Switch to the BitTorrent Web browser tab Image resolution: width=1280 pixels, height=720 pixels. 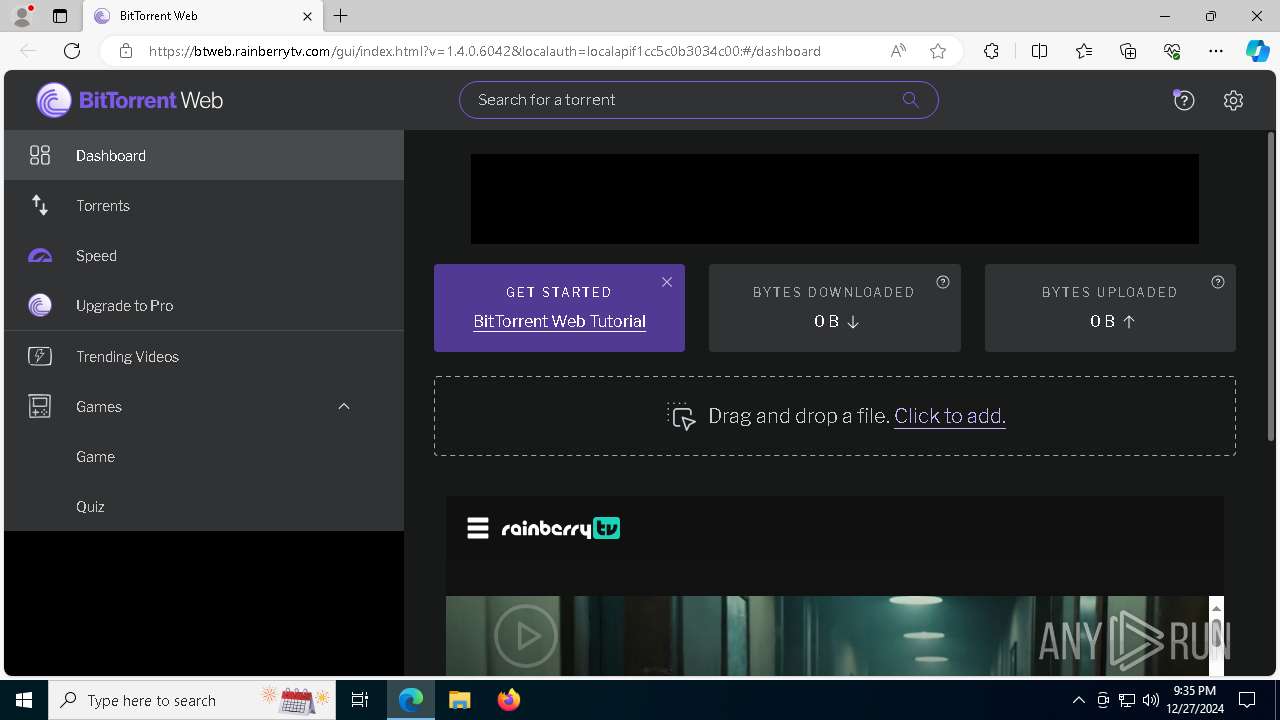[202, 16]
